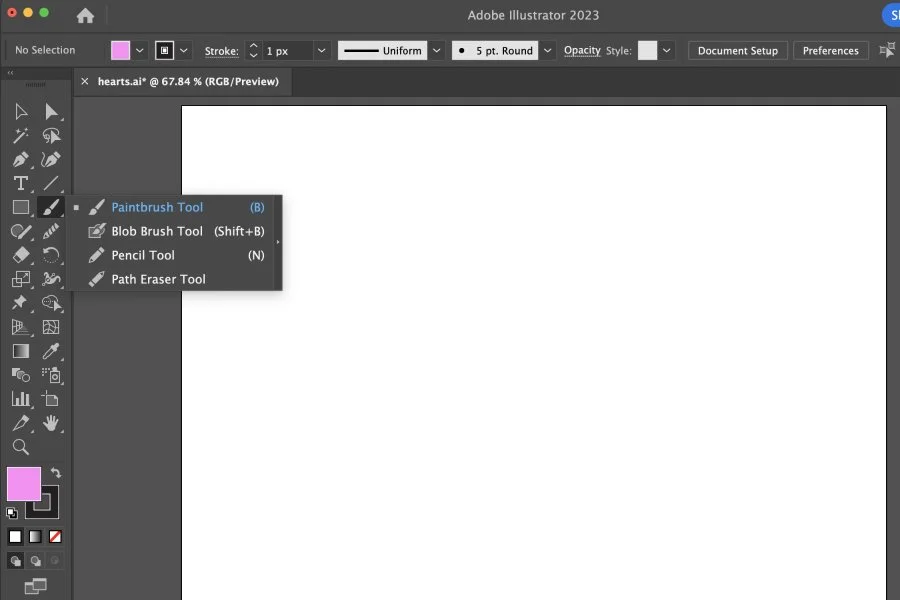
Task: Open Document Setup
Action: coord(738,51)
